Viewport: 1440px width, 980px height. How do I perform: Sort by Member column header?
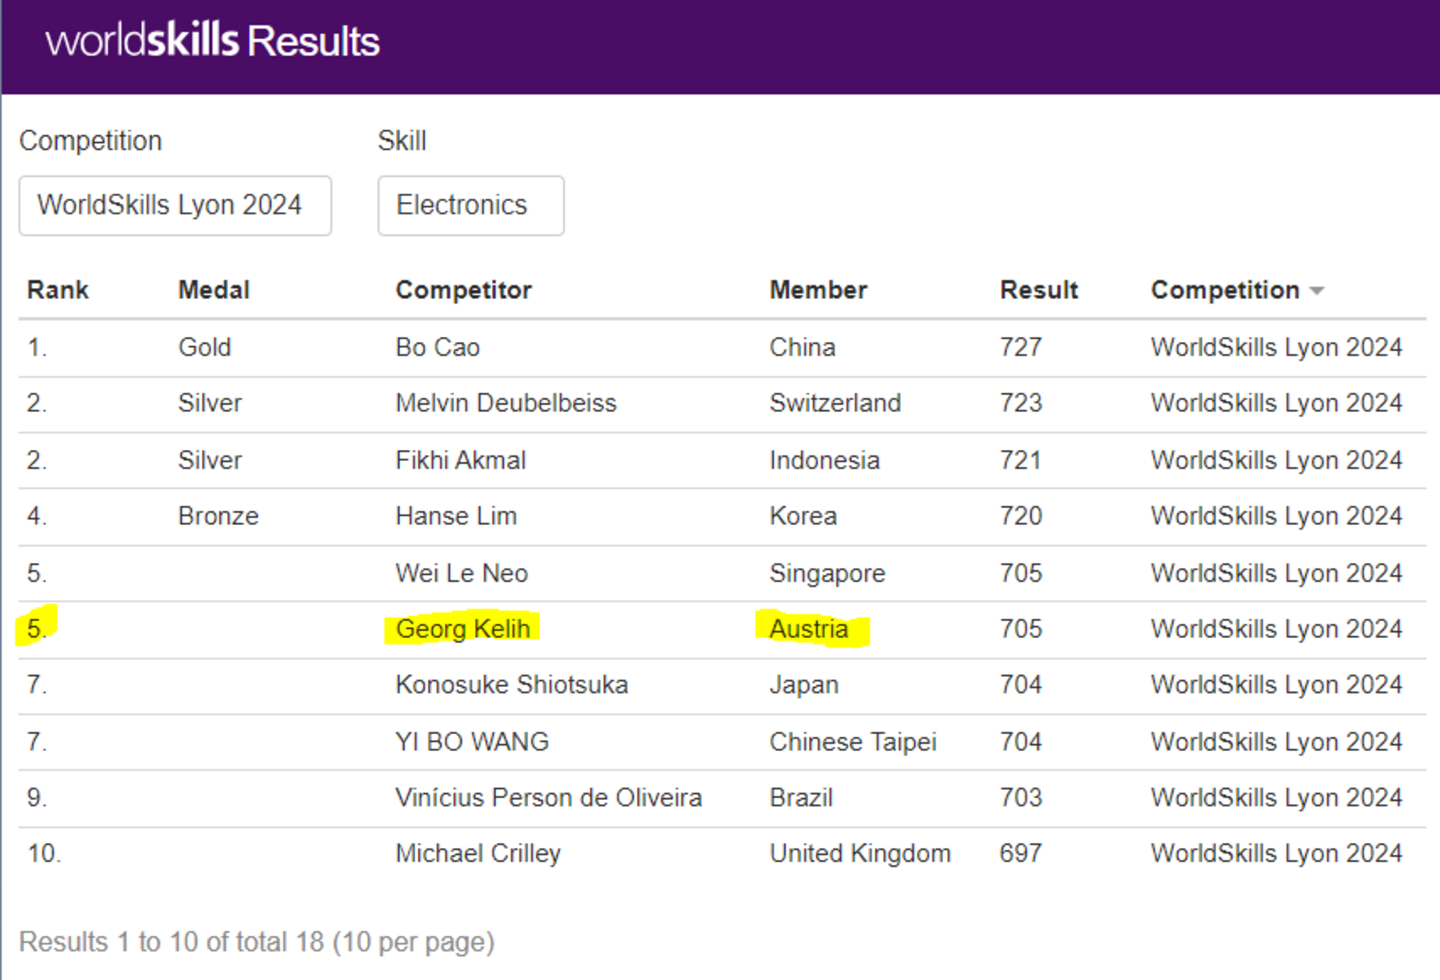tap(817, 290)
